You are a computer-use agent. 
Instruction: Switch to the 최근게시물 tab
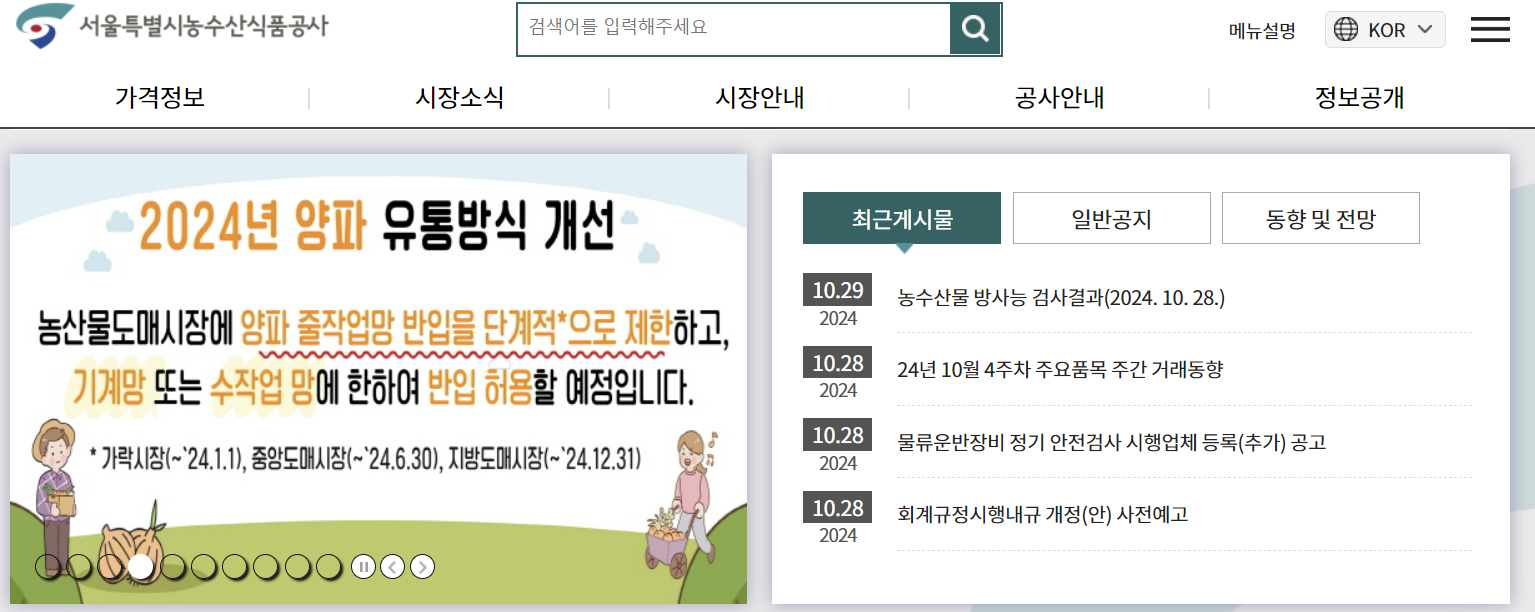click(902, 218)
